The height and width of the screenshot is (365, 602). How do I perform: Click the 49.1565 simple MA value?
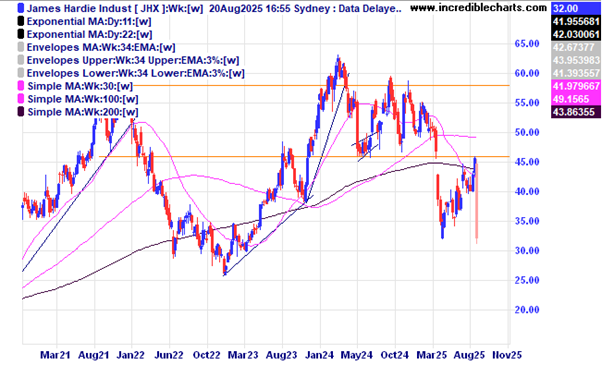[x=576, y=99]
